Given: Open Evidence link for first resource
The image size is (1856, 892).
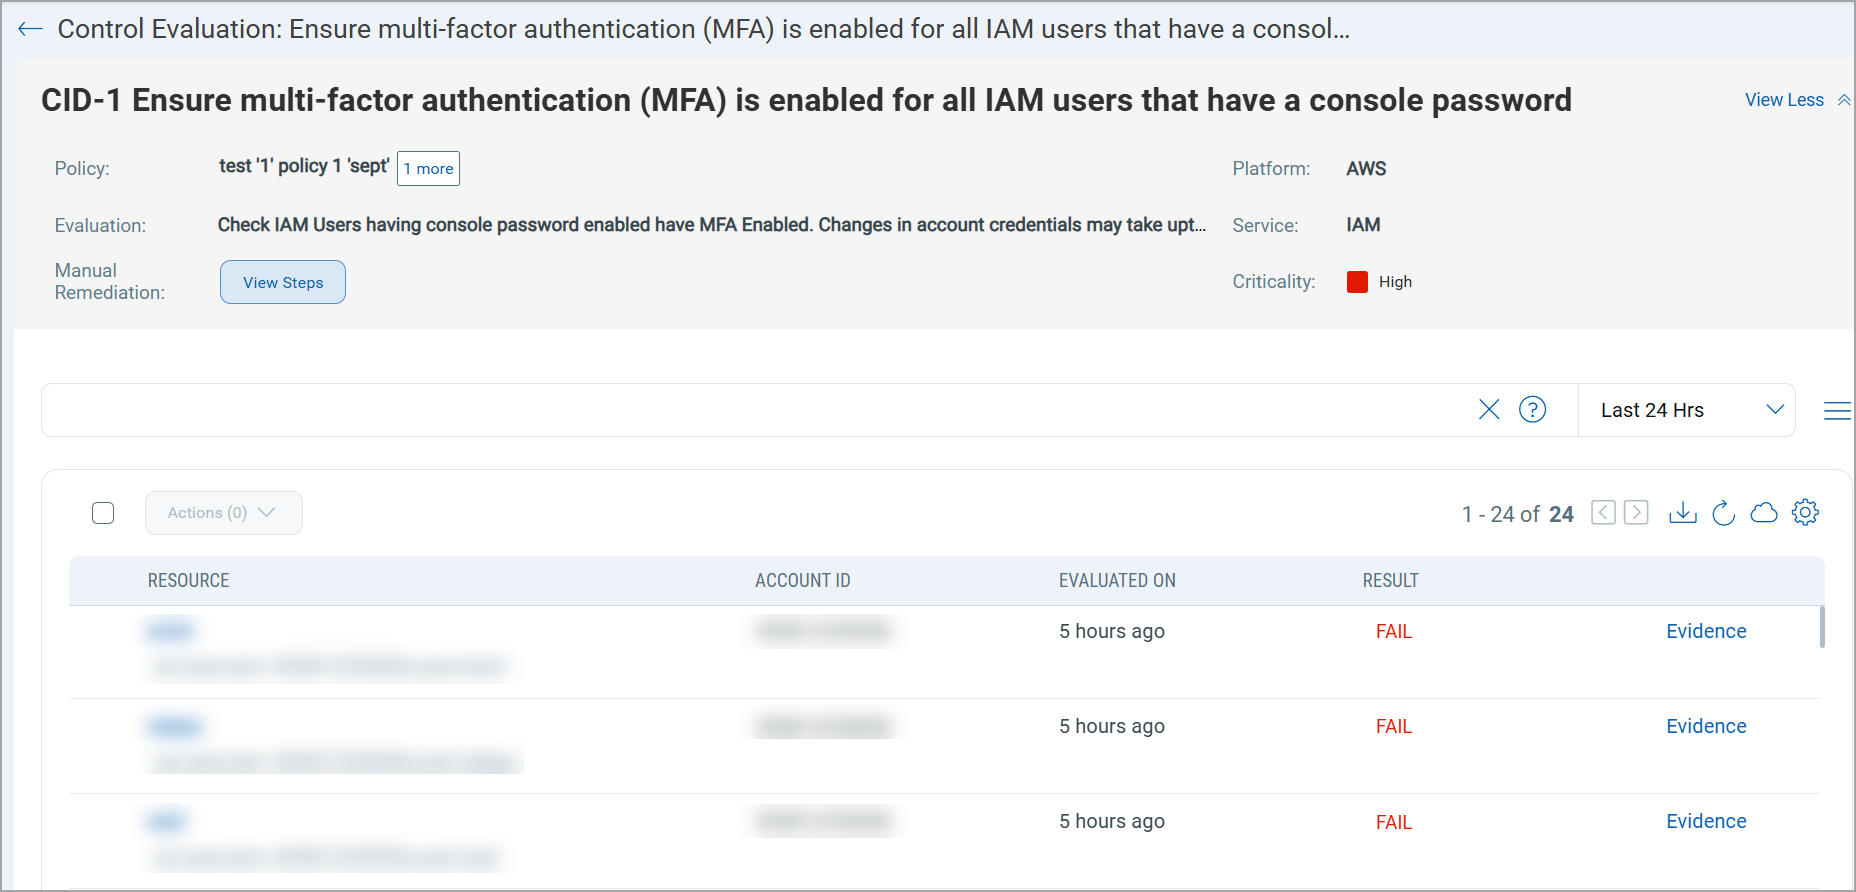Looking at the screenshot, I should click(1706, 631).
